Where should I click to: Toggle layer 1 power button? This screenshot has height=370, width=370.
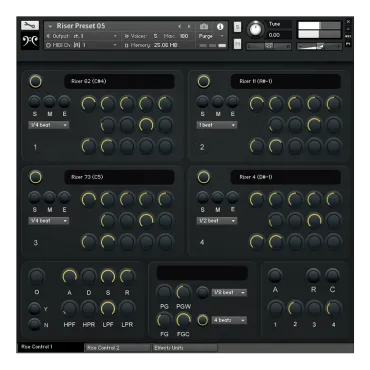pyautogui.click(x=36, y=81)
